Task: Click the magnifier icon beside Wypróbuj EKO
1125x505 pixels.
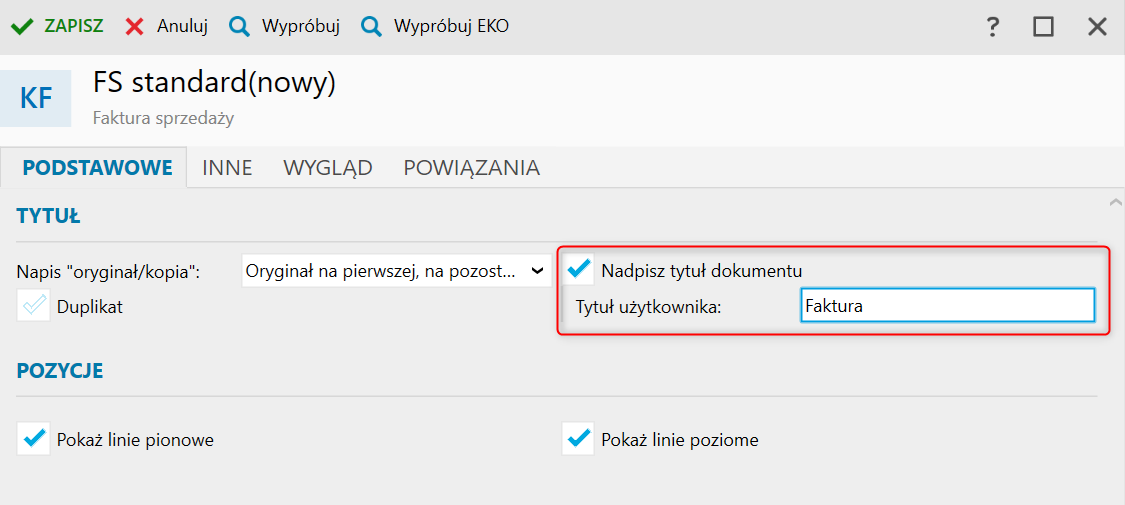Action: click(x=372, y=27)
